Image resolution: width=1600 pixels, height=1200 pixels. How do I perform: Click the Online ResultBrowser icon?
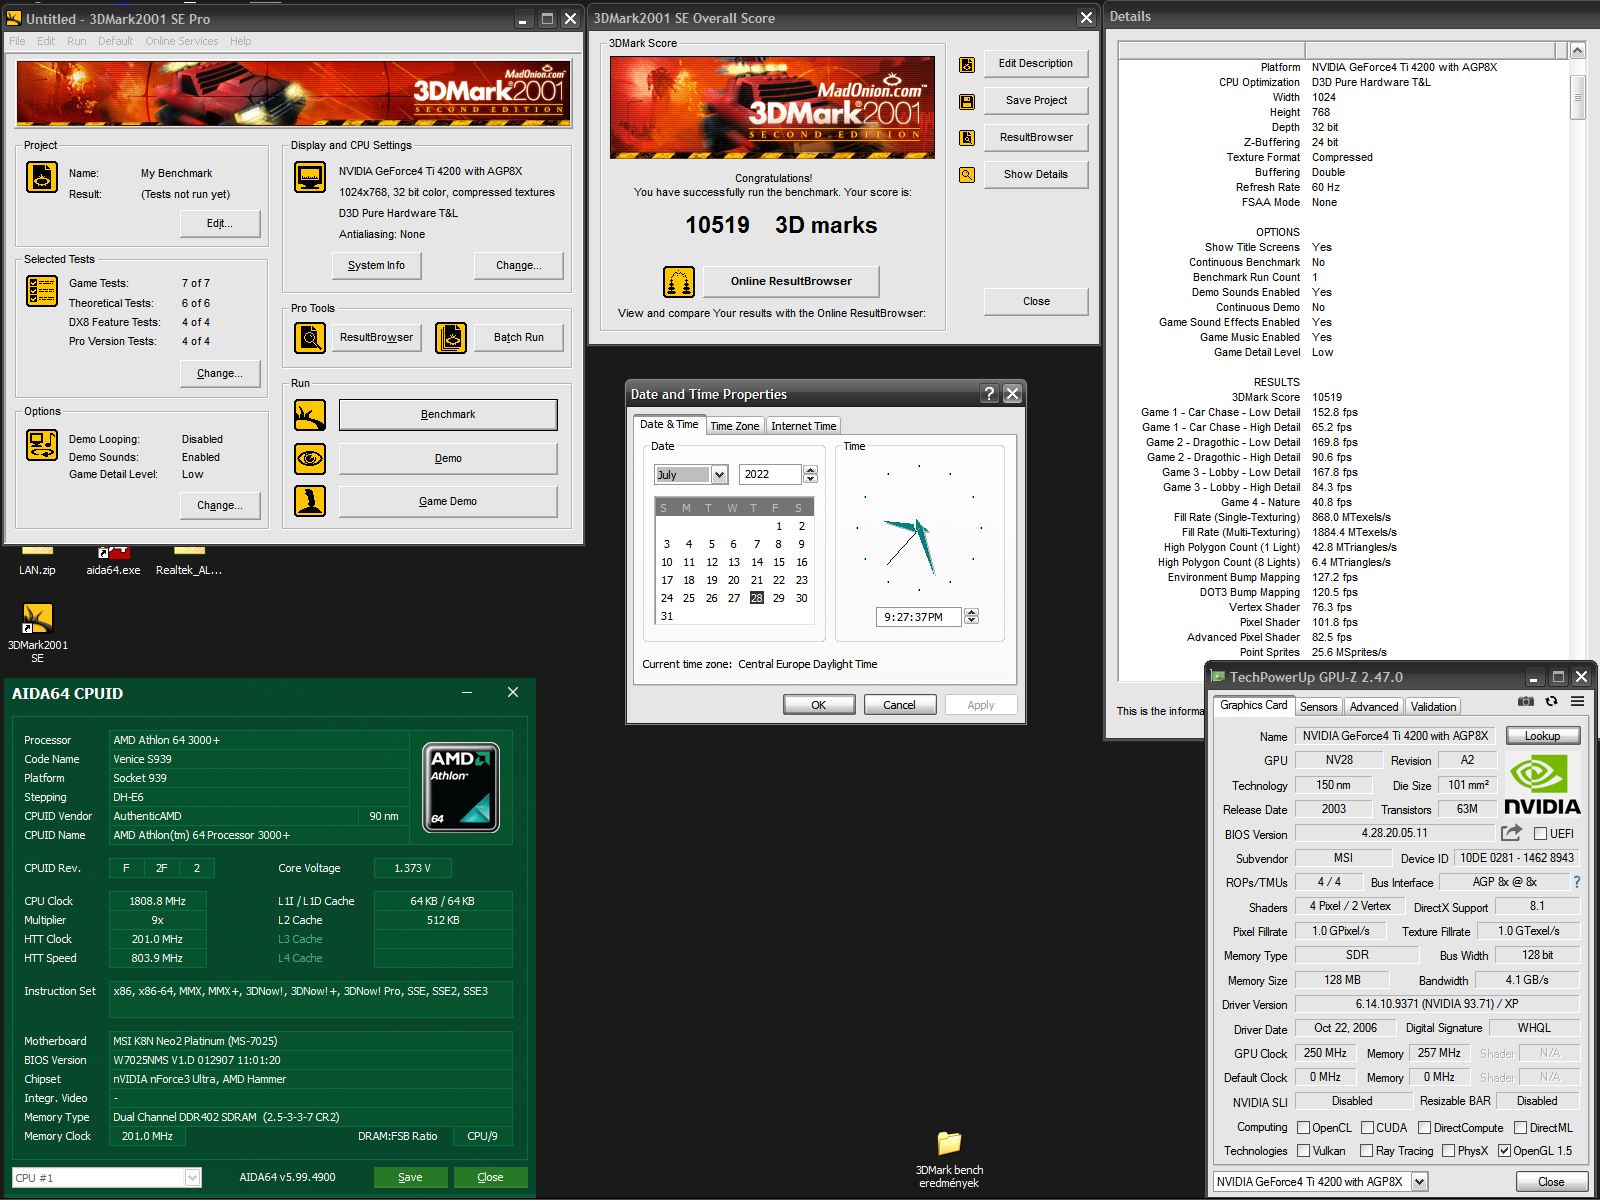679,282
